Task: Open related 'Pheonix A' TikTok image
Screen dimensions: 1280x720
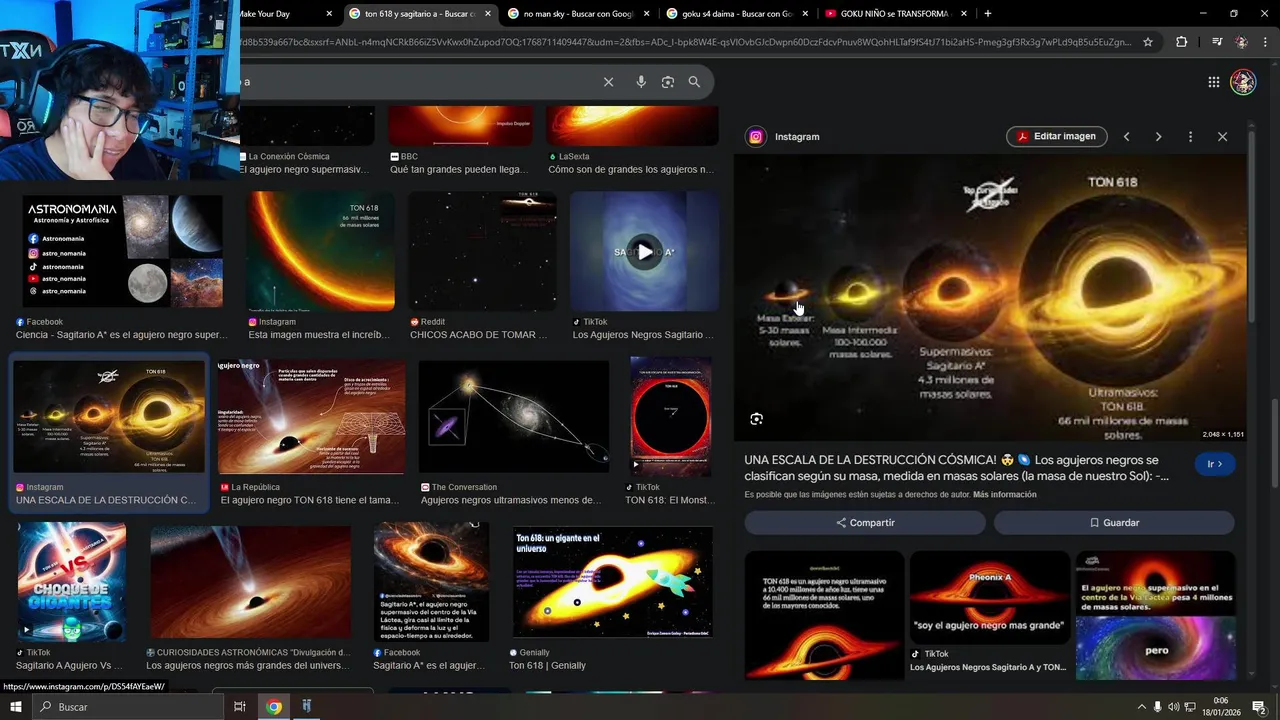Action: (x=989, y=597)
